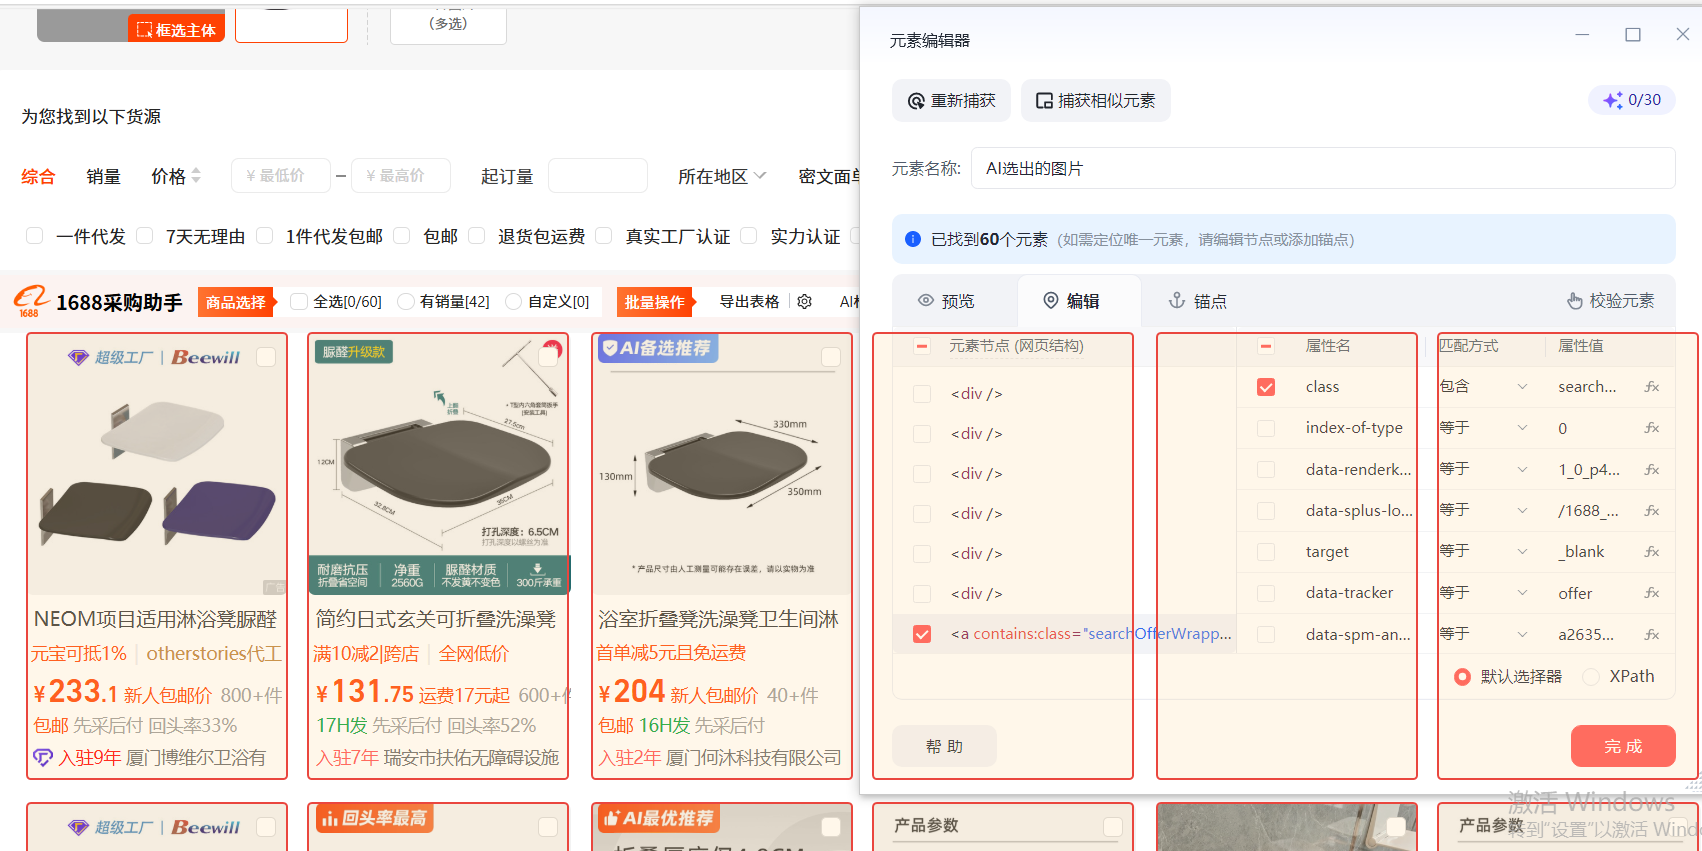
Task: Click the 捕获相似元素 capture similar button
Action: point(1095,101)
